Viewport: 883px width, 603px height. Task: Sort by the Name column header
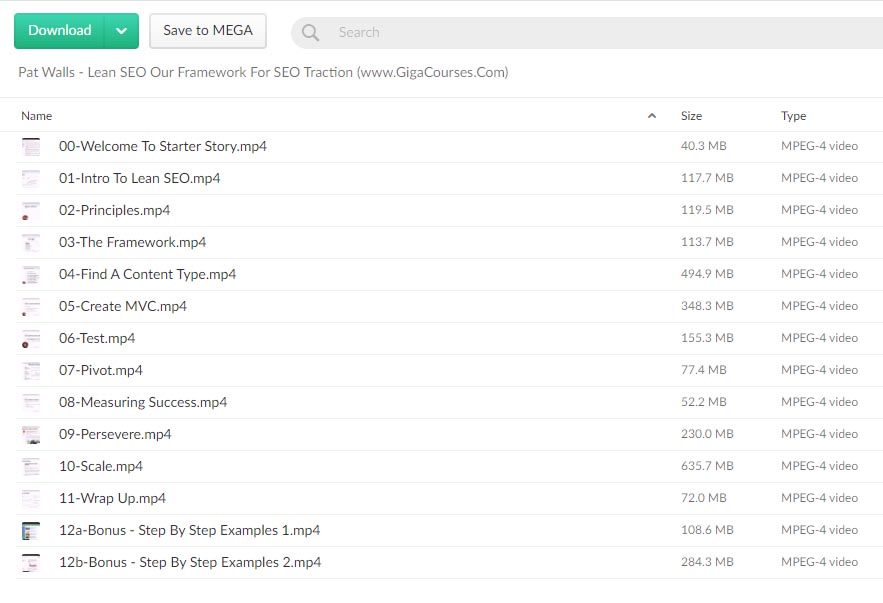click(x=37, y=116)
